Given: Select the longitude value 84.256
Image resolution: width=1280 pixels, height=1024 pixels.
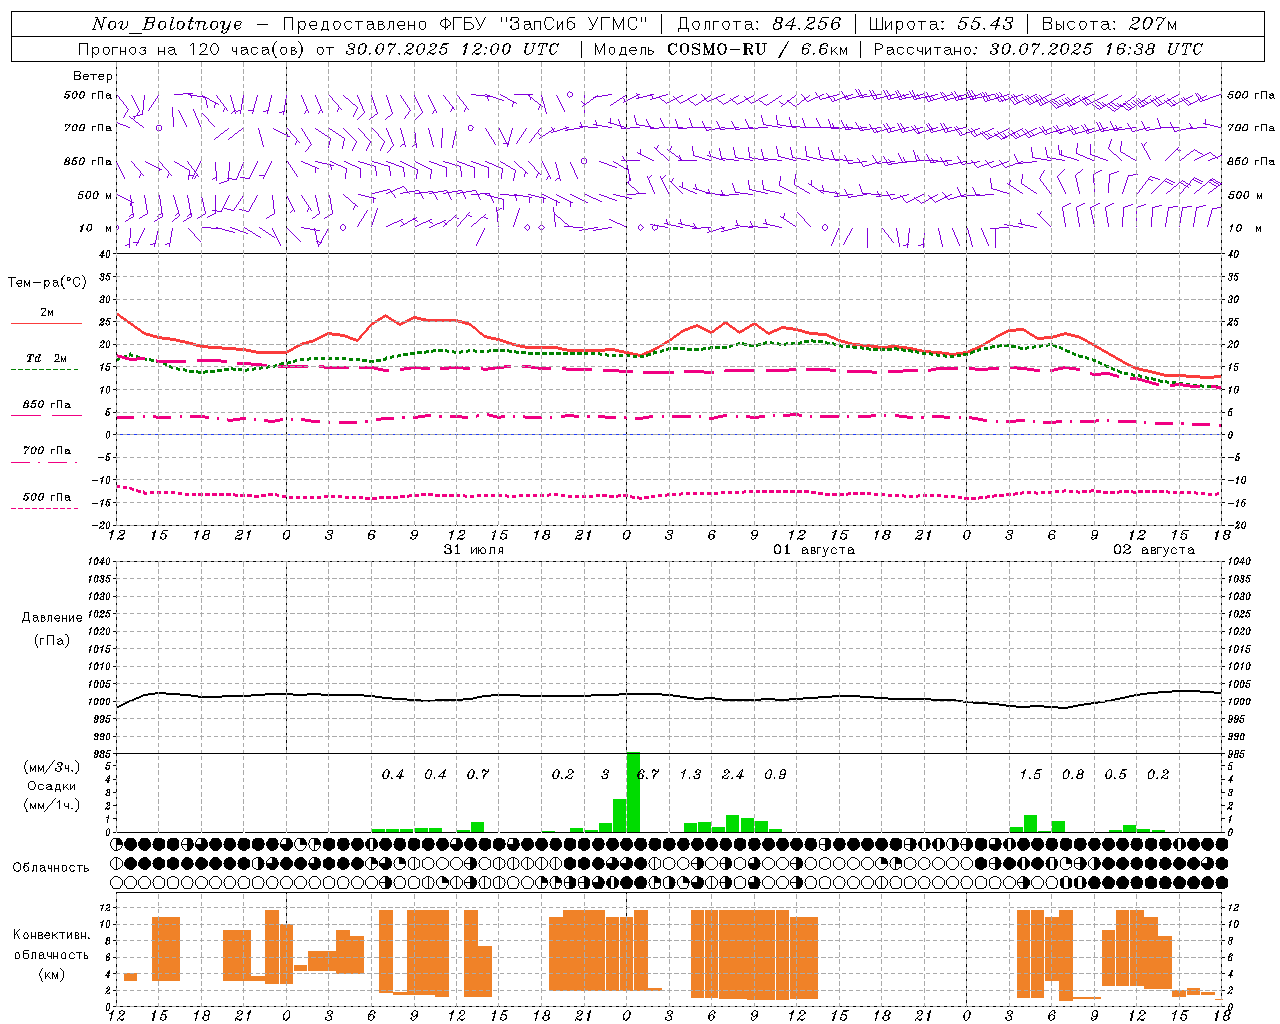Looking at the screenshot, I should [807, 24].
